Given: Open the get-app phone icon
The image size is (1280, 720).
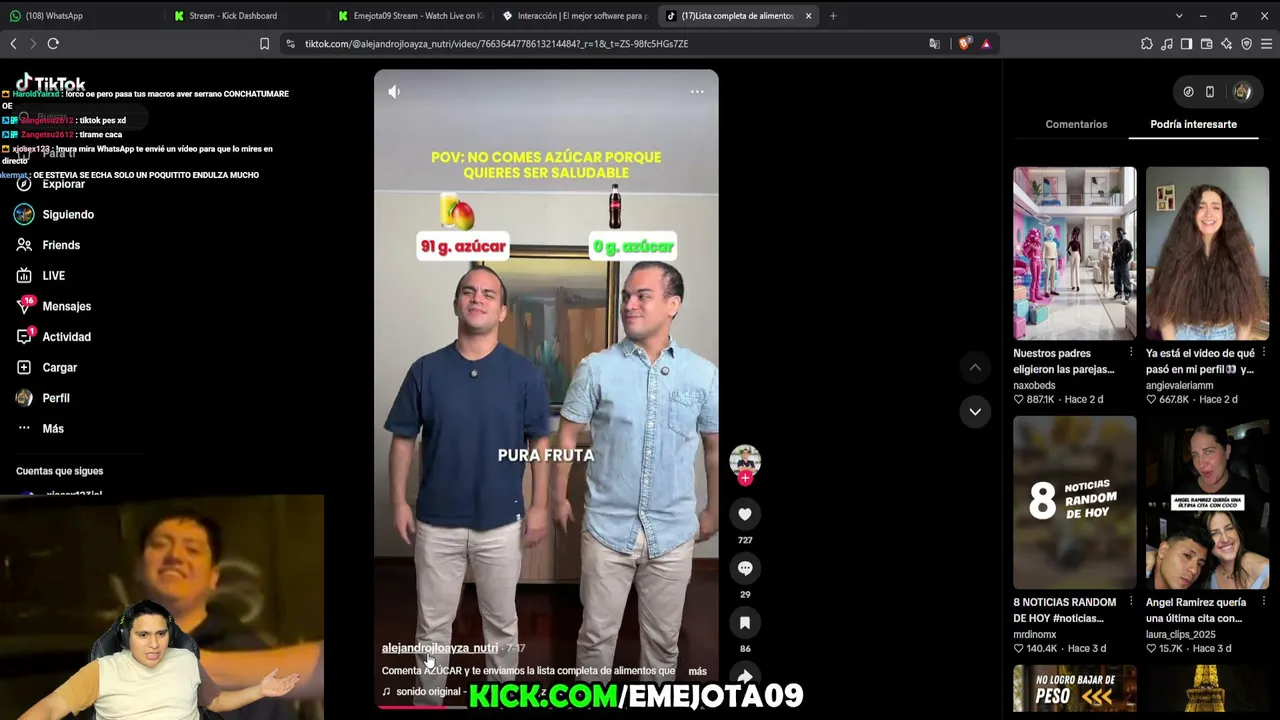Looking at the screenshot, I should pyautogui.click(x=1210, y=92).
